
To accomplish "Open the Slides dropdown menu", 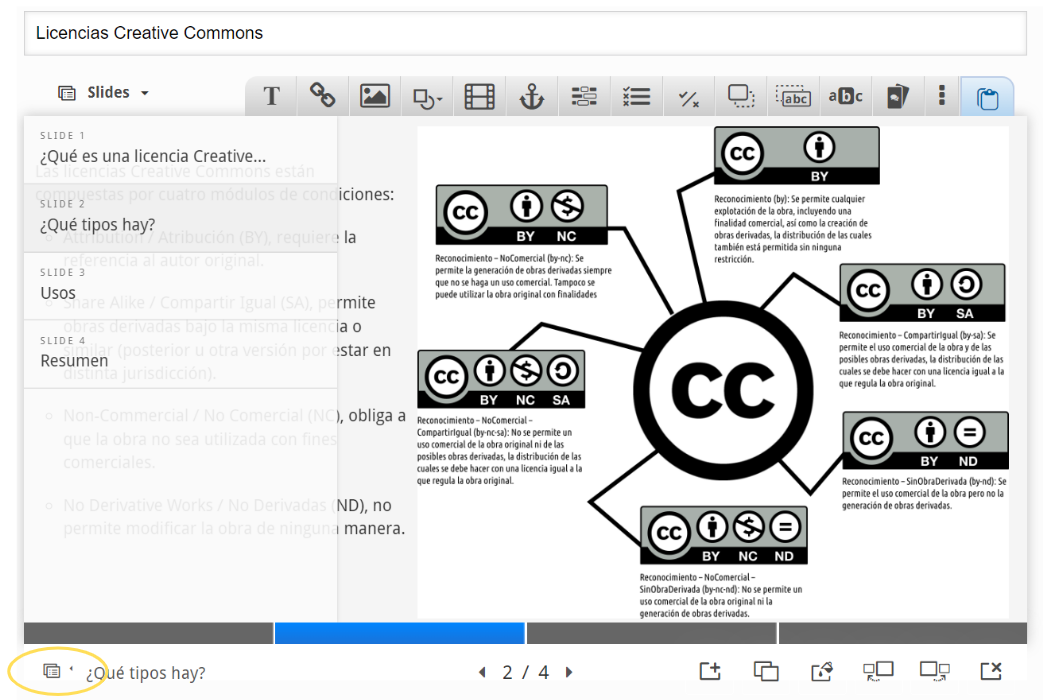I will click(104, 92).
